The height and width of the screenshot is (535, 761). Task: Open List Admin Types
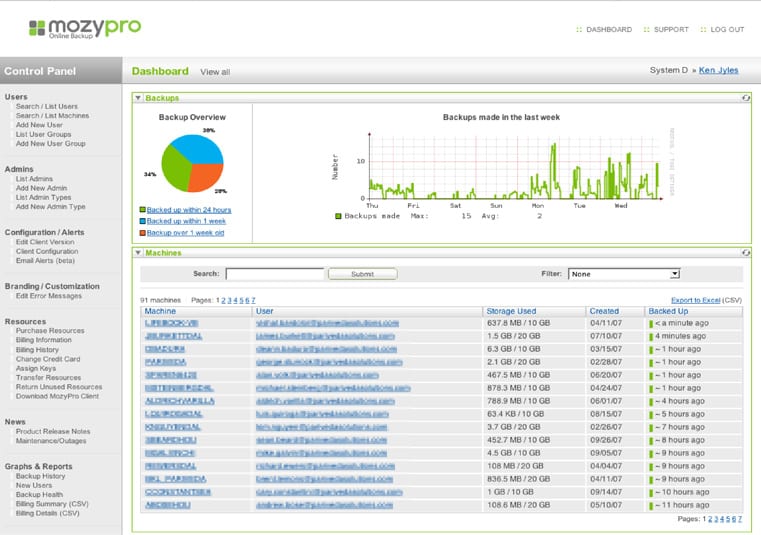[43, 197]
